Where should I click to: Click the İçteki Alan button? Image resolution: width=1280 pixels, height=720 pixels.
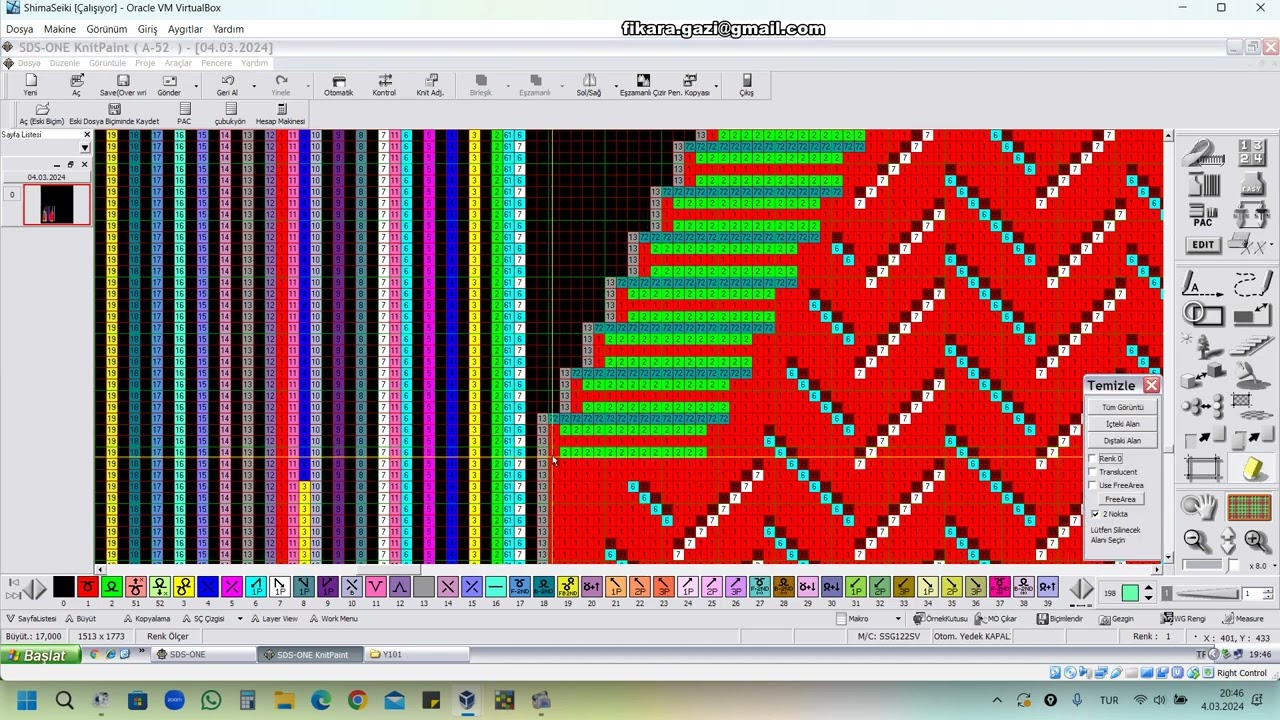click(x=1122, y=424)
